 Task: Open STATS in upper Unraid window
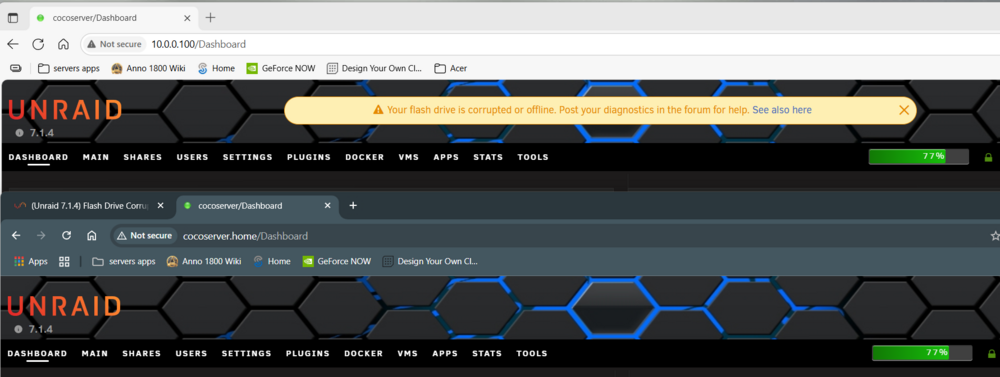488,157
